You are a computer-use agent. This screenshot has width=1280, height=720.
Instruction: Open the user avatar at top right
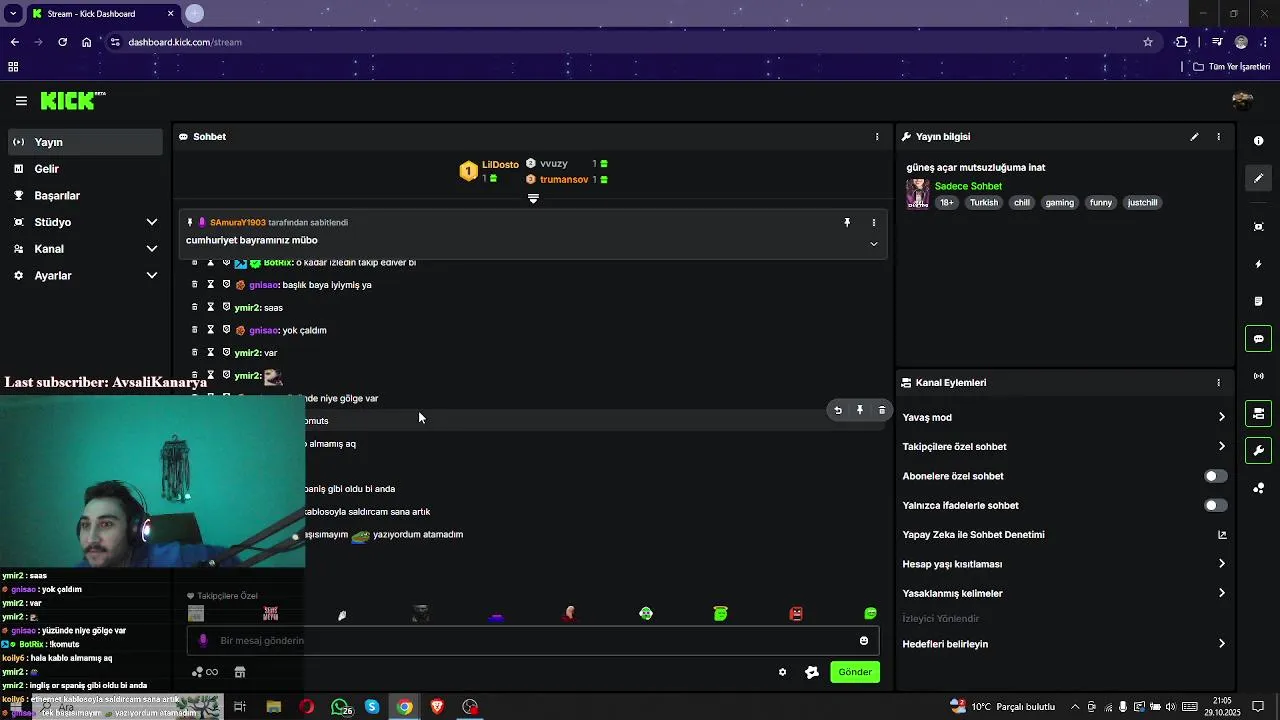point(1243,100)
